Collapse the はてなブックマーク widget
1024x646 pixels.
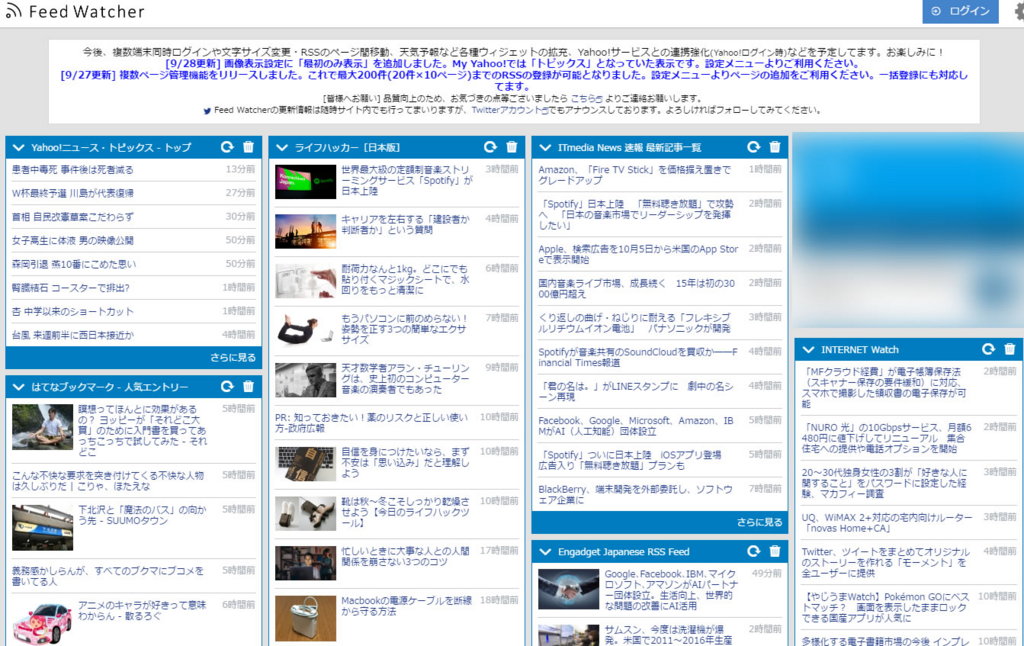tap(18, 387)
